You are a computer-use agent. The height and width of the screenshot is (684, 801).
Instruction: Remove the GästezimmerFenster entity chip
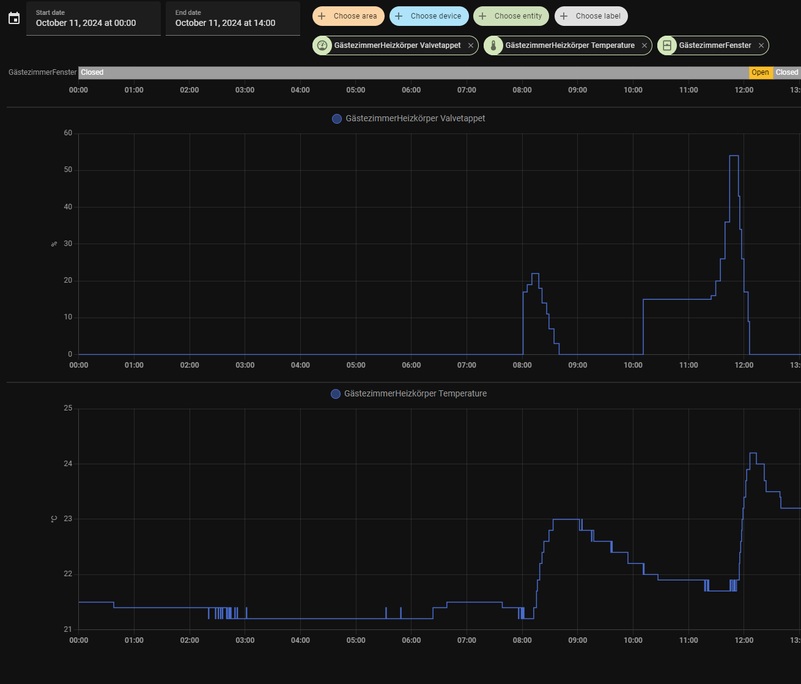[761, 45]
